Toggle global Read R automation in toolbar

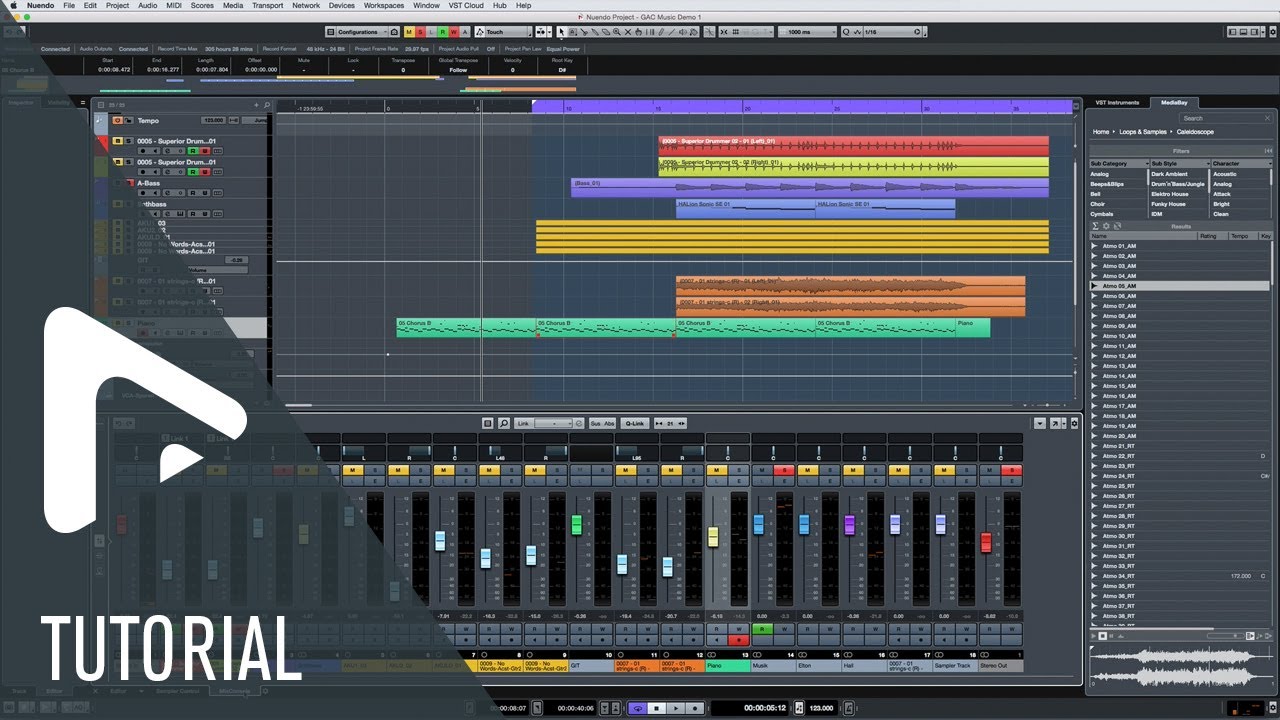point(442,32)
